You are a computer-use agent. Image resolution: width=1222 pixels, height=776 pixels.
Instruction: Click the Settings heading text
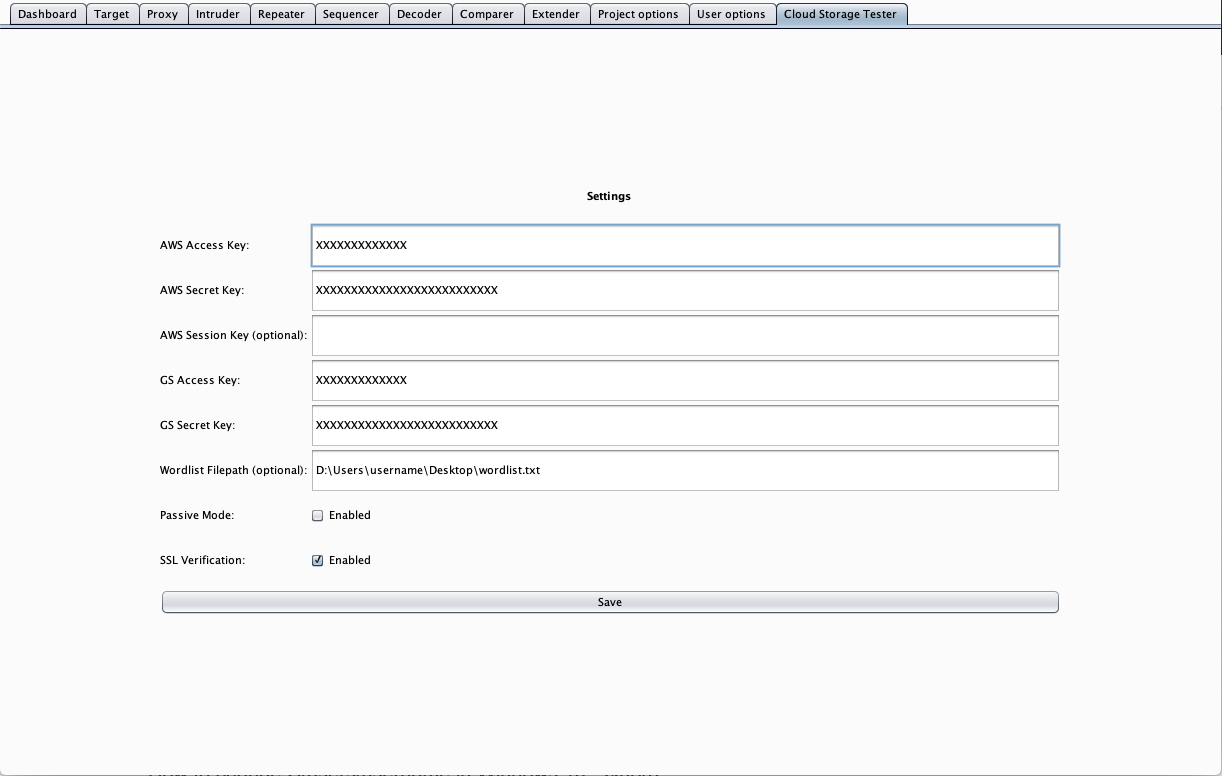point(608,196)
